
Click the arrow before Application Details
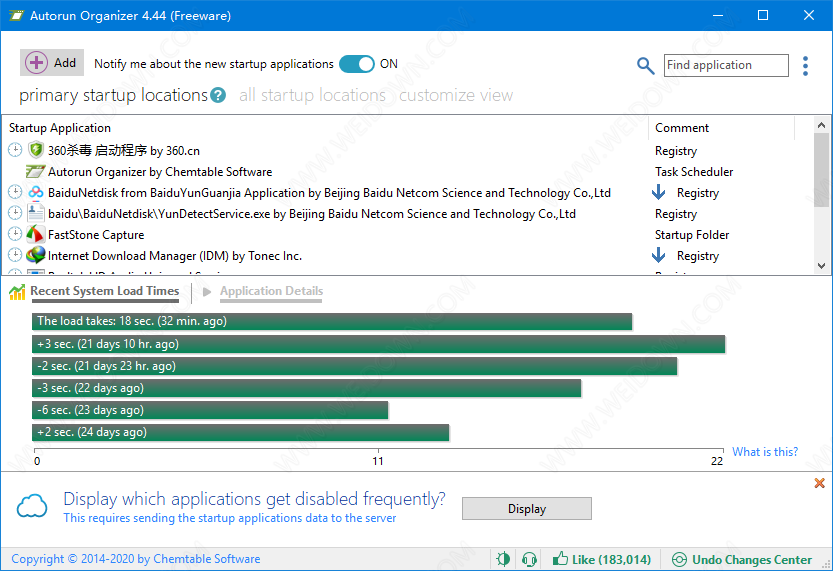pos(207,292)
